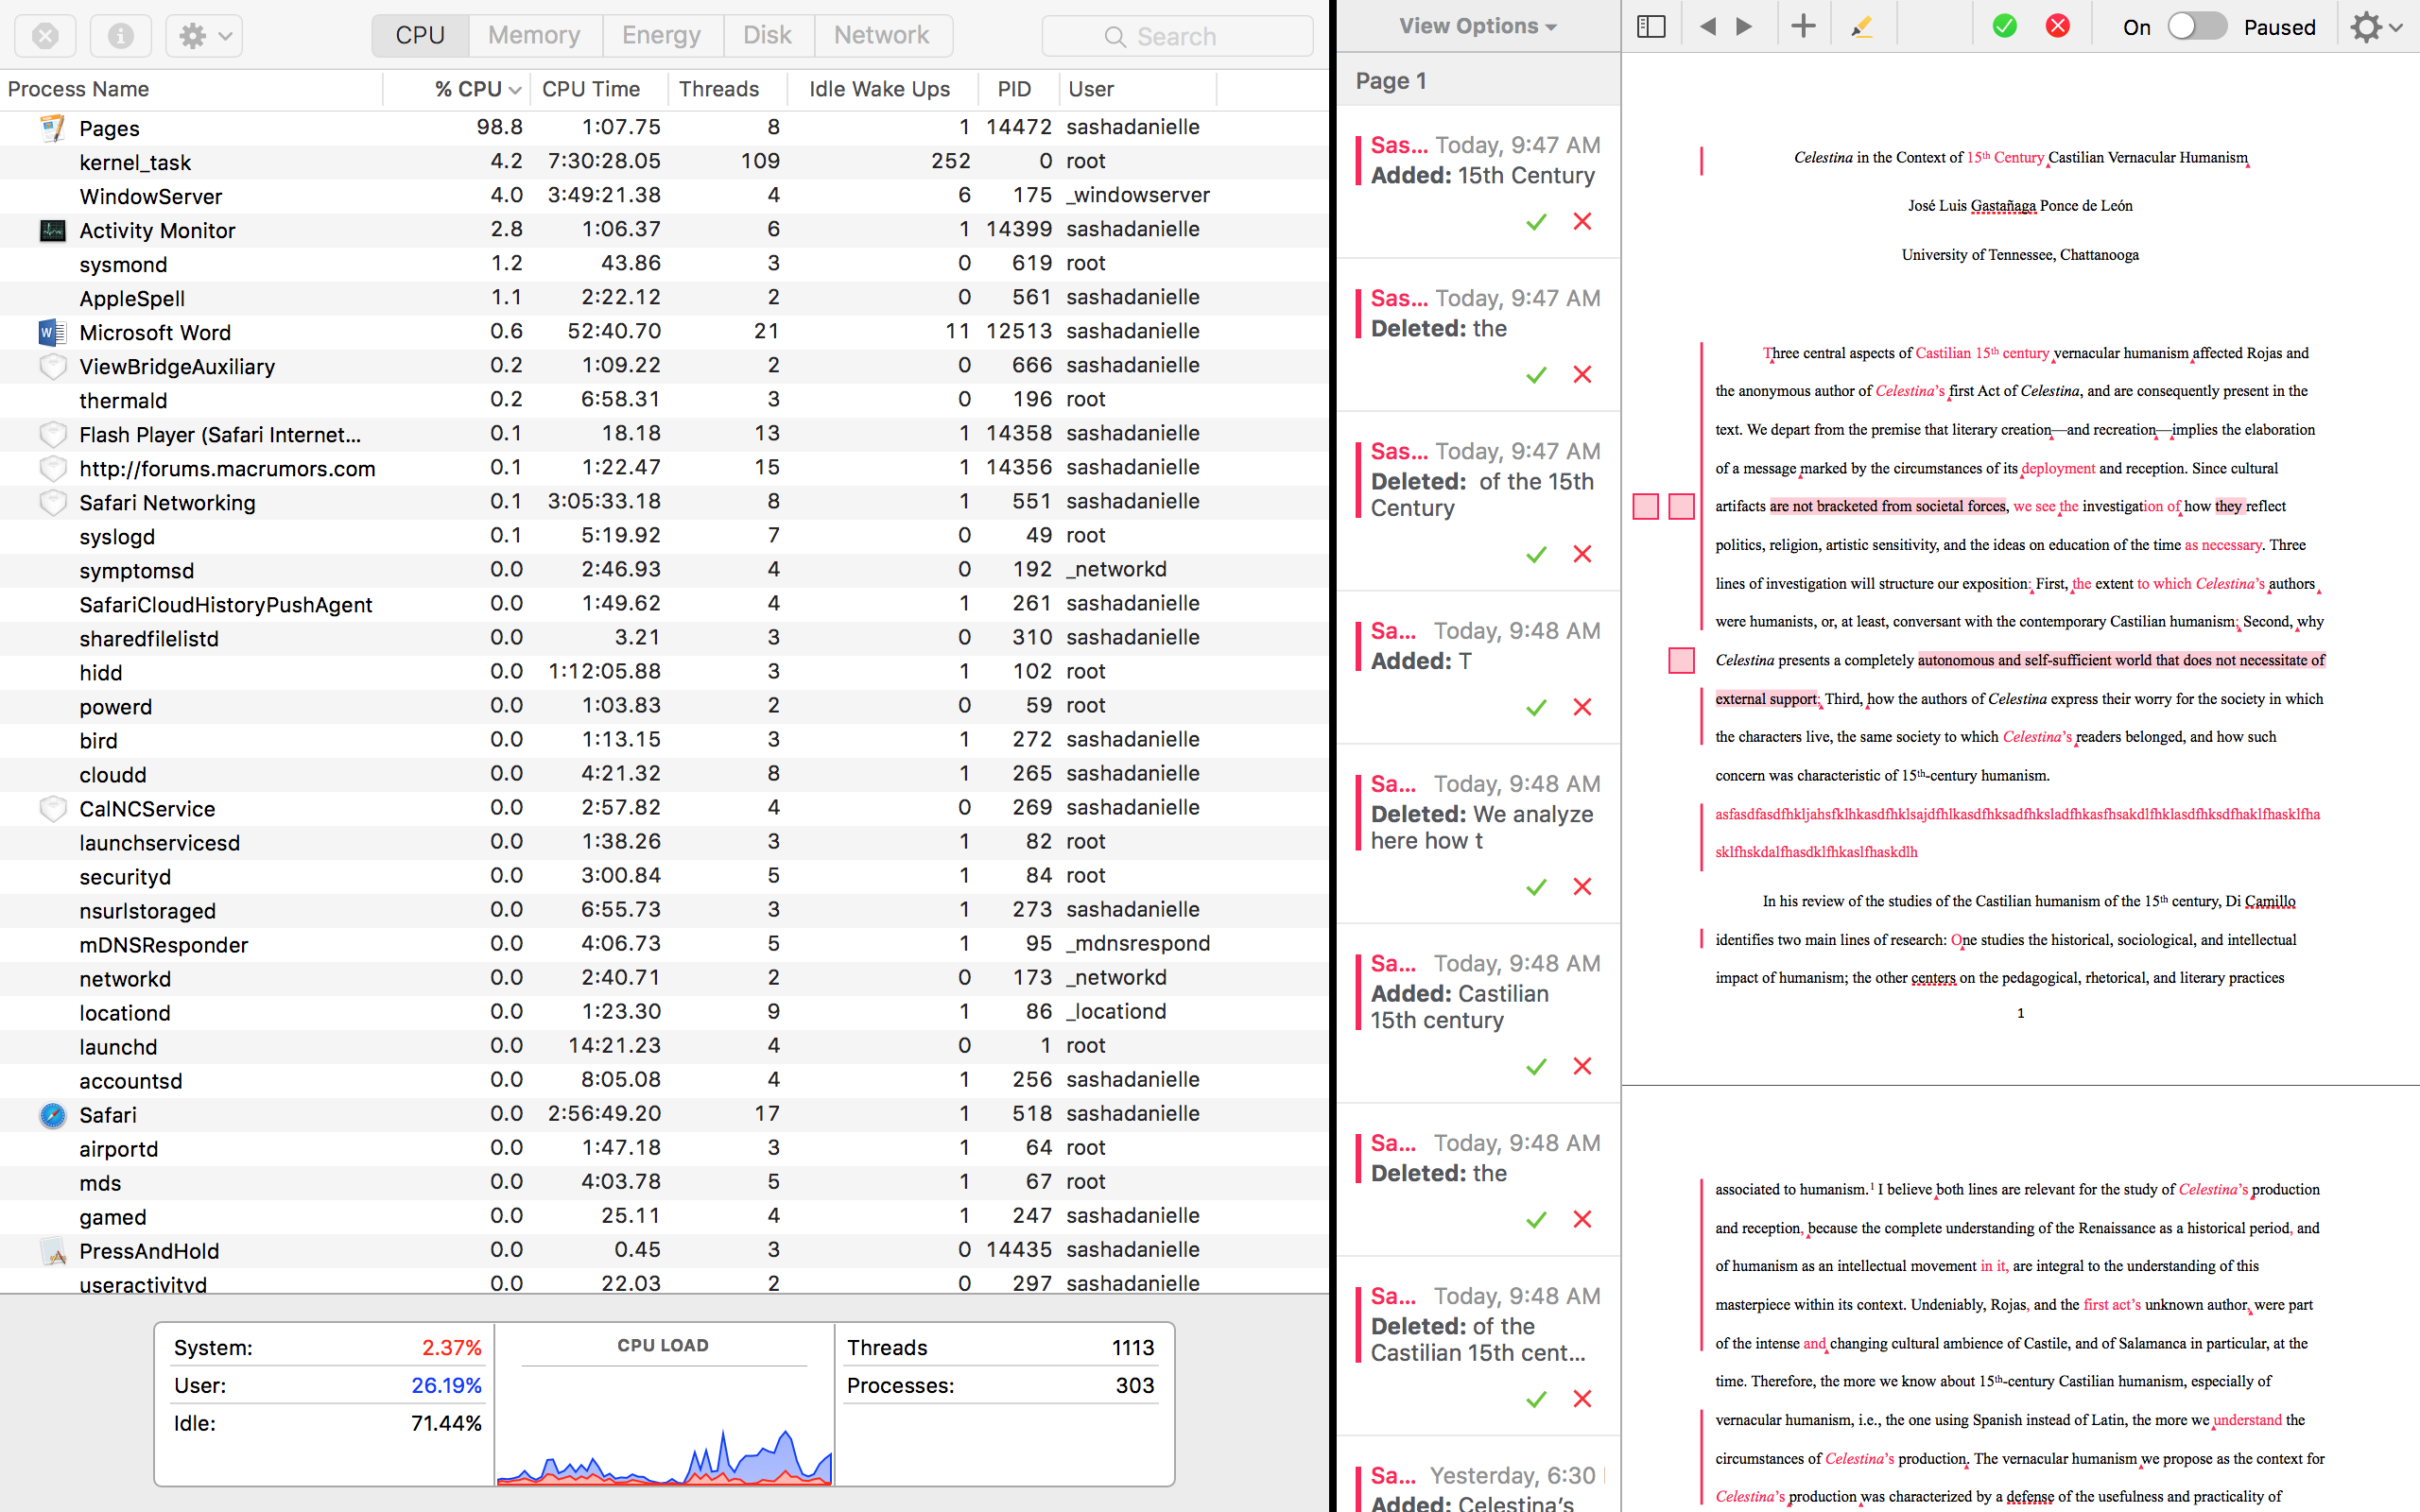The image size is (2420, 1512).
Task: Select the CalNCService shield icon
Action: pyautogui.click(x=52, y=808)
